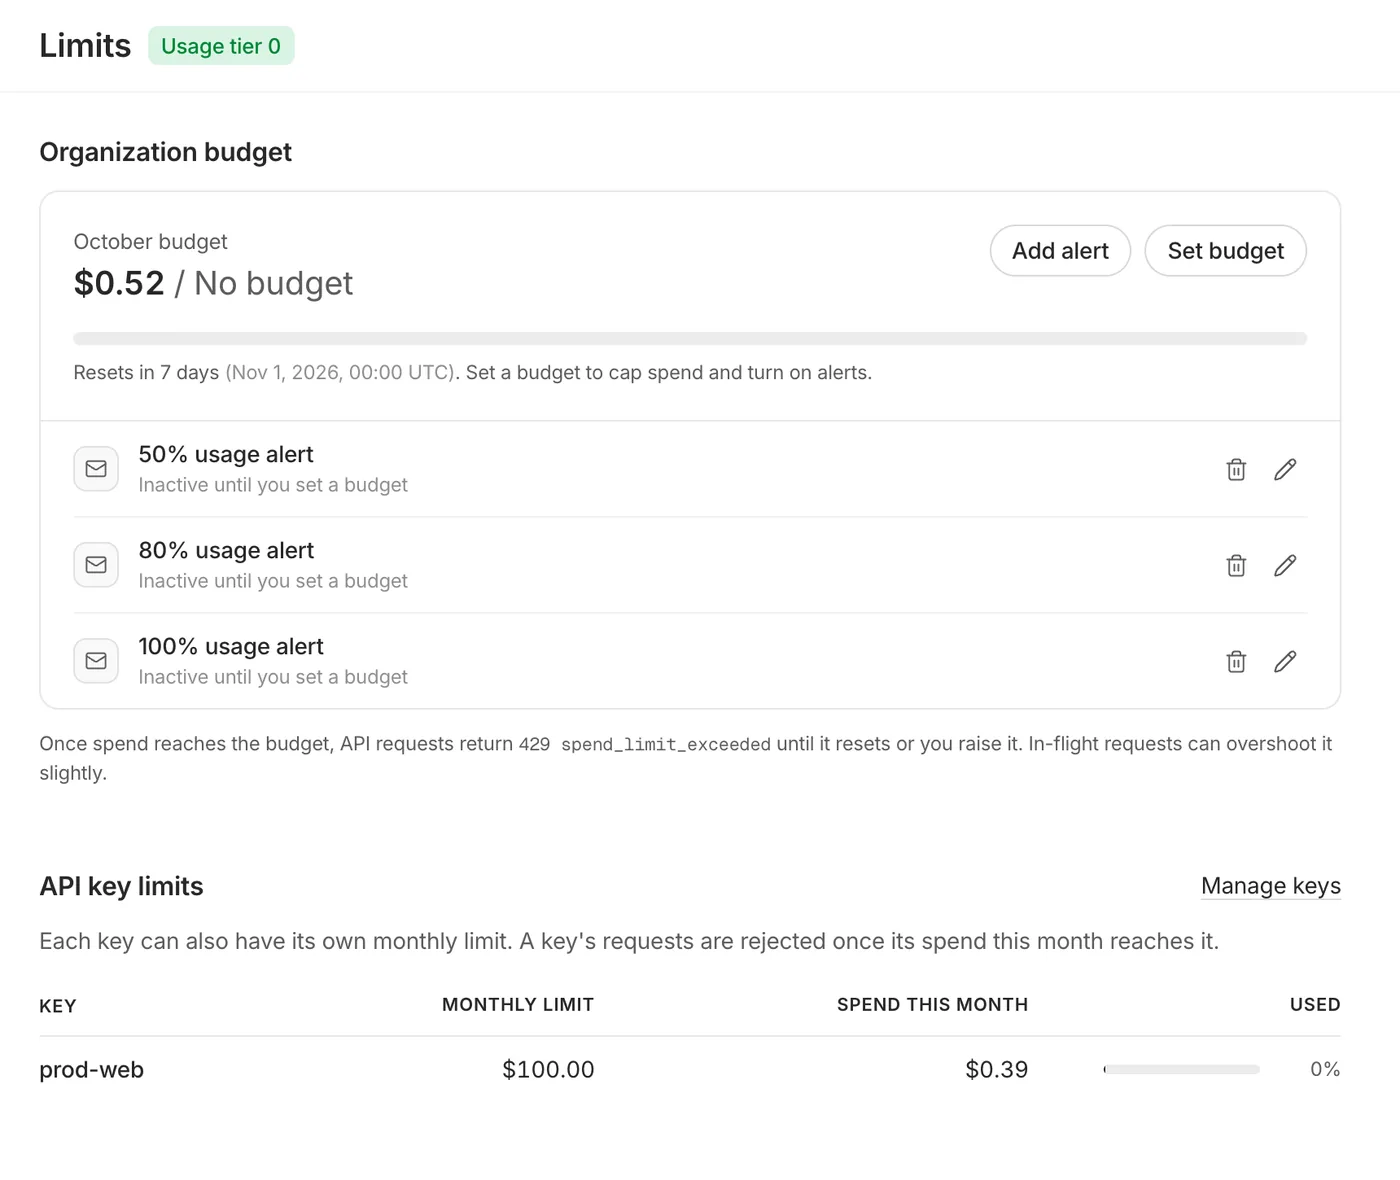
Task: Click the mail icon beside 50% usage alert
Action: (x=96, y=469)
